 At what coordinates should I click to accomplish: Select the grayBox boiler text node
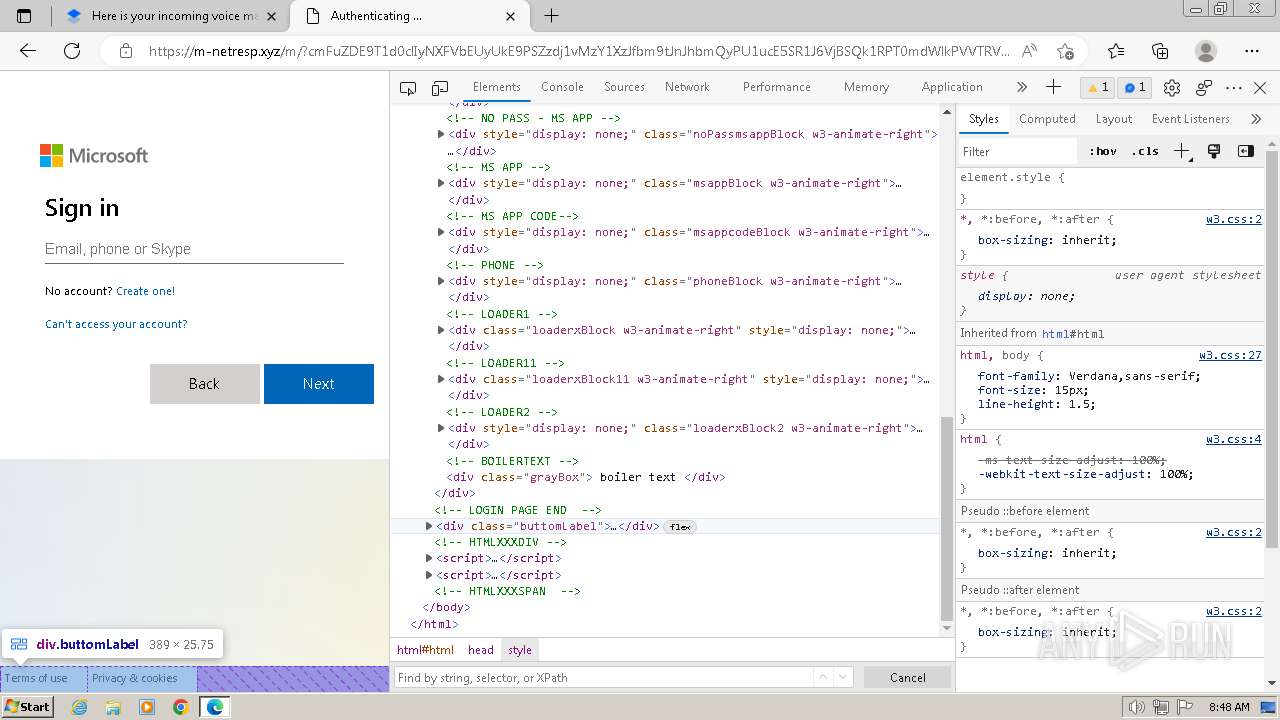tap(587, 477)
